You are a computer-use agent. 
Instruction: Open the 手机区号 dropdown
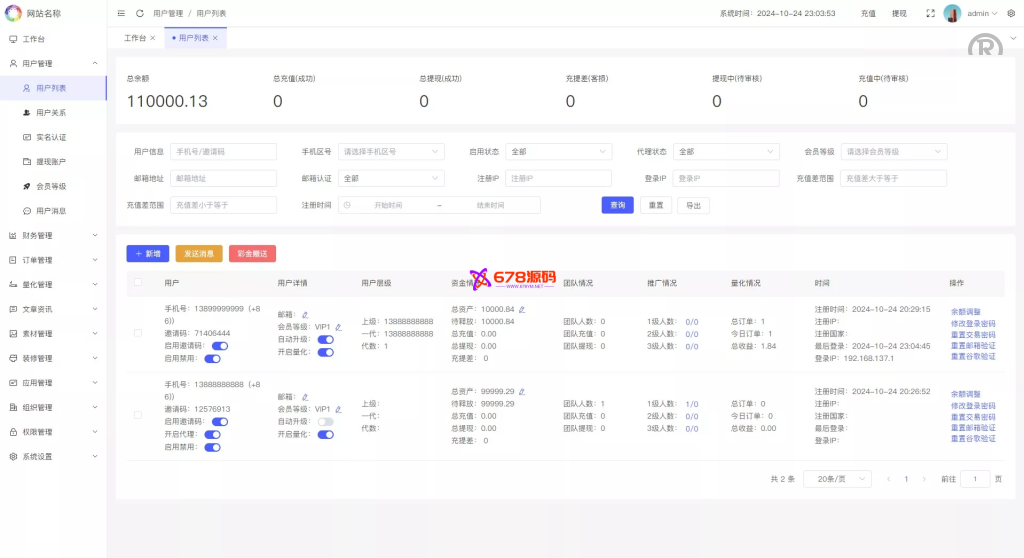[x=391, y=152]
